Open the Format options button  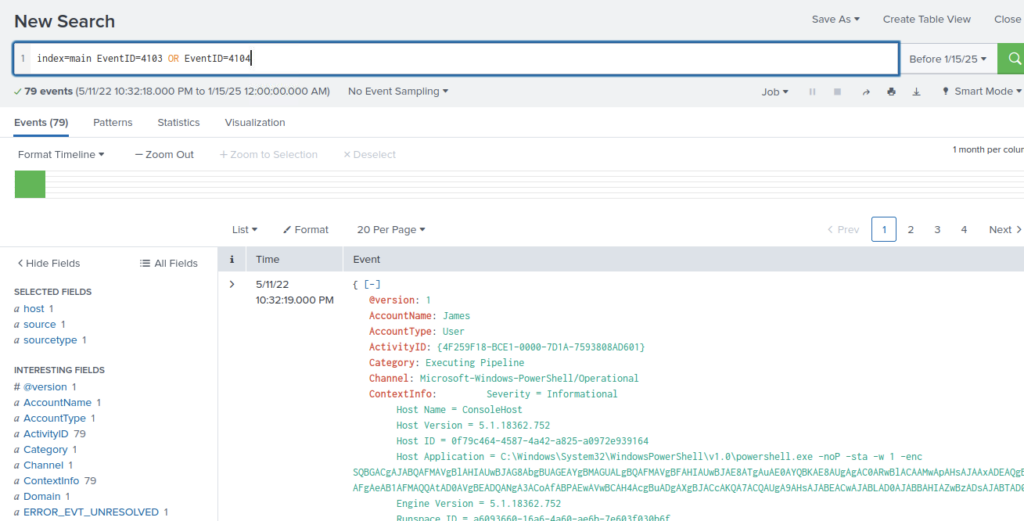tap(306, 230)
